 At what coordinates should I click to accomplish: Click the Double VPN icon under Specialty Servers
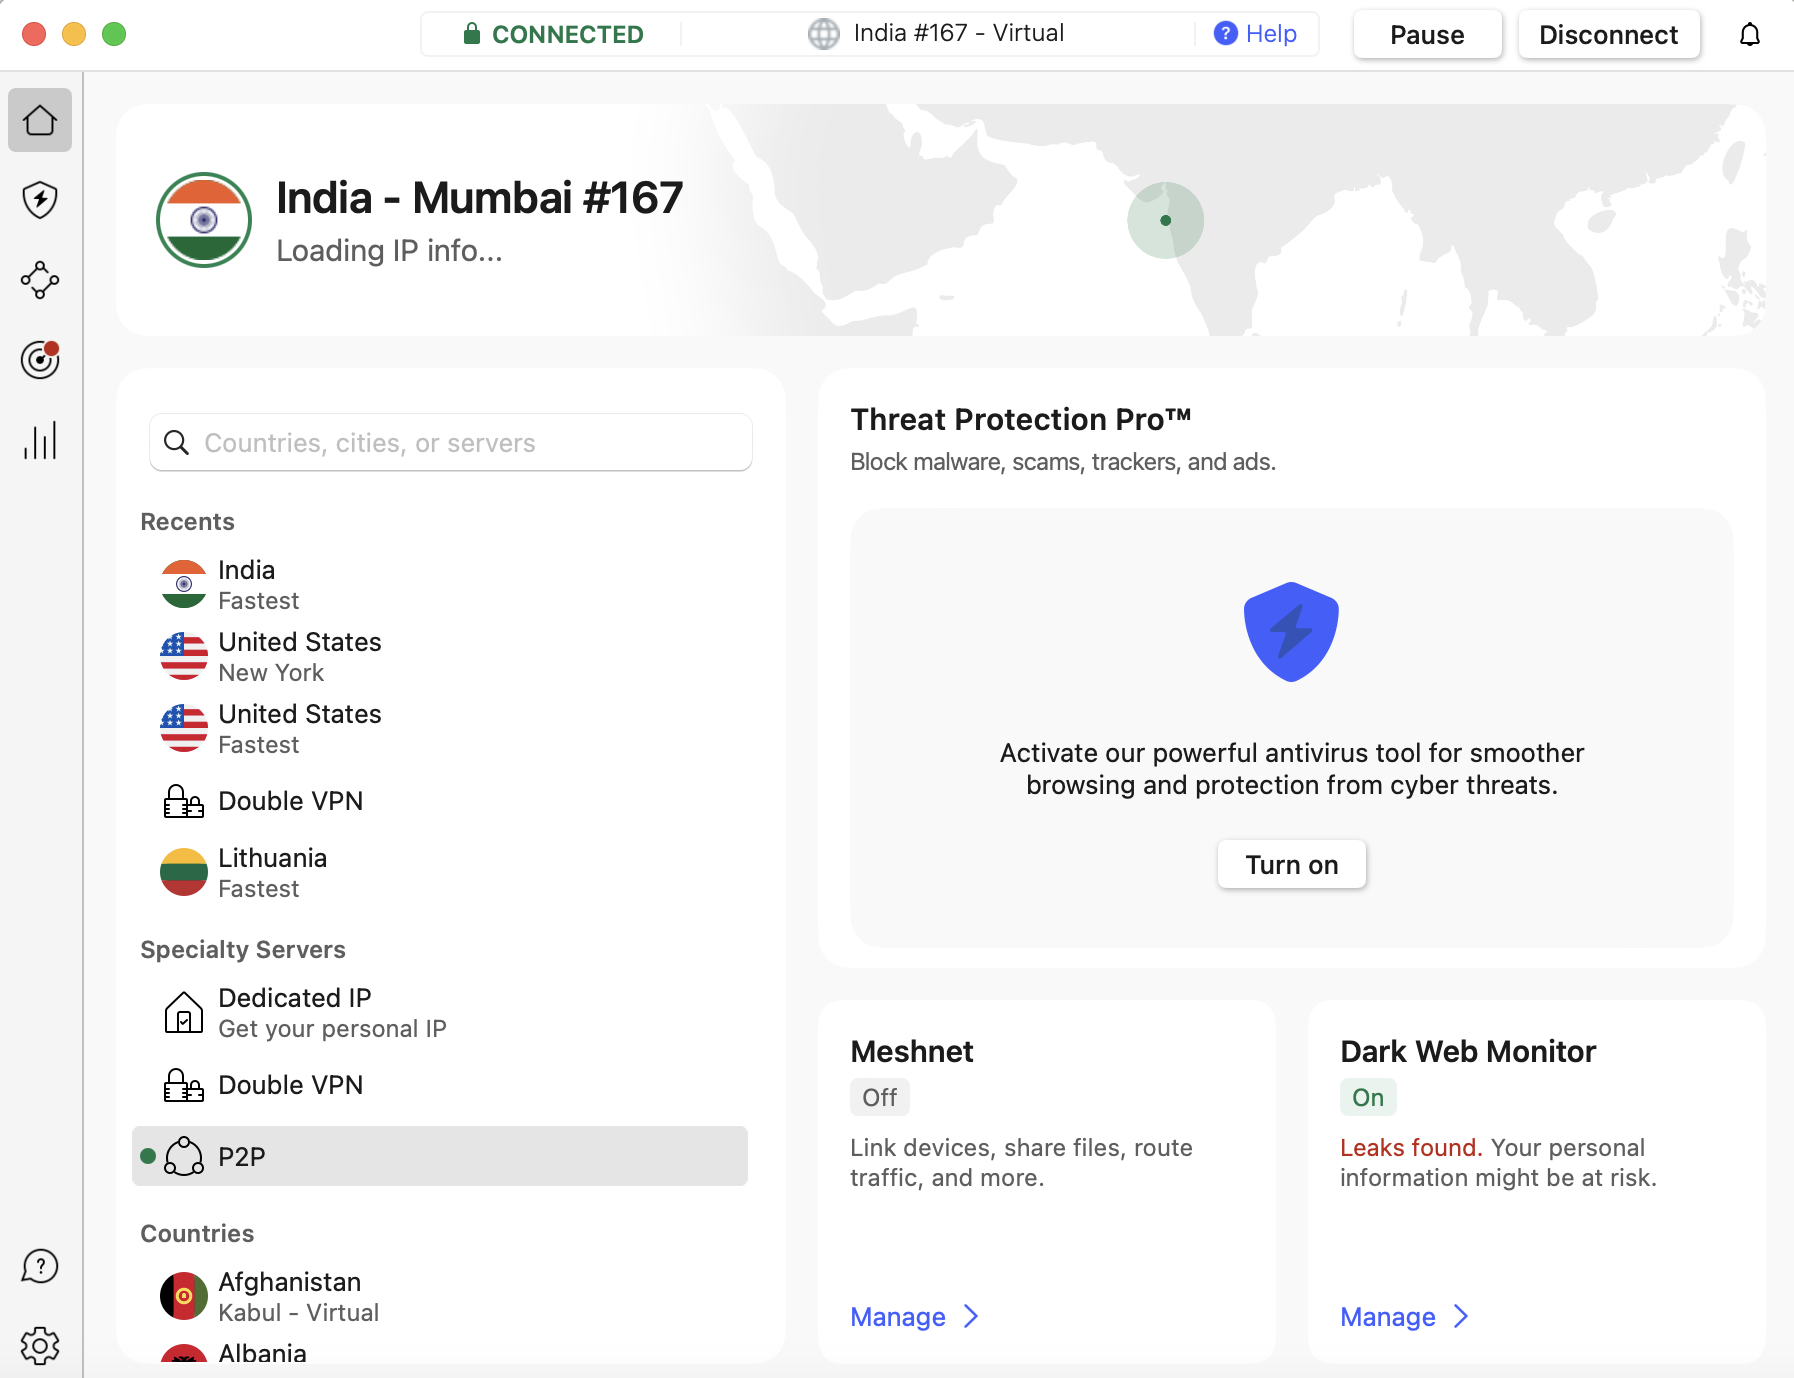click(x=184, y=1085)
